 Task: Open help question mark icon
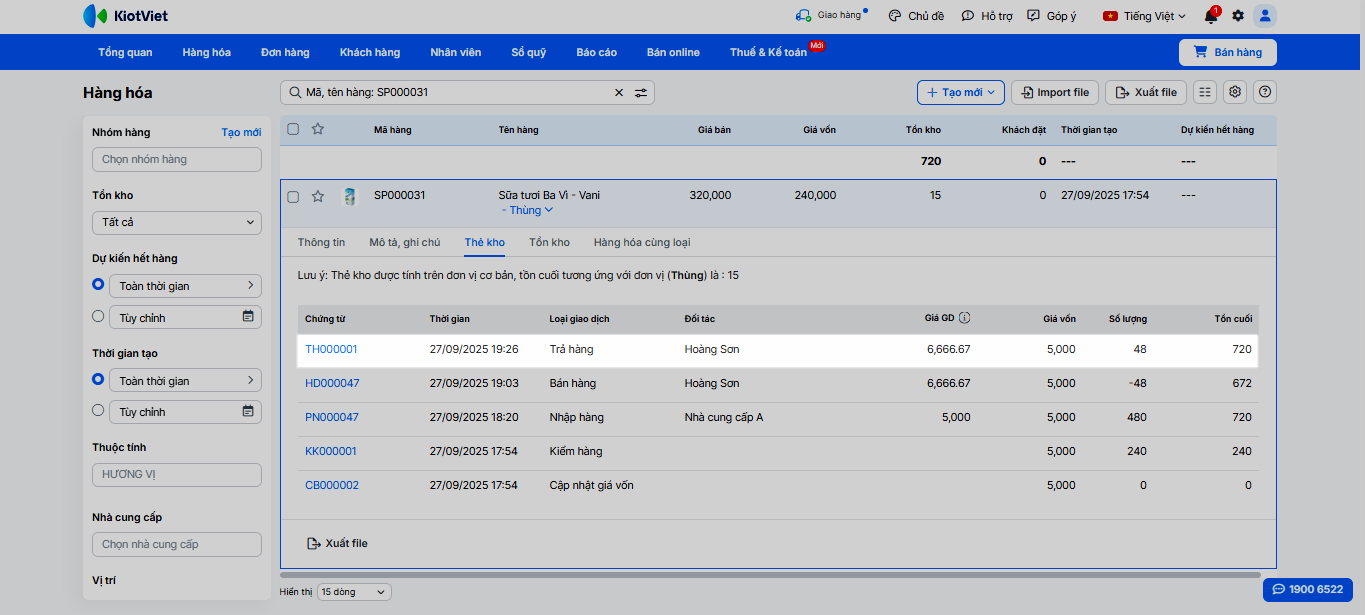1265,92
